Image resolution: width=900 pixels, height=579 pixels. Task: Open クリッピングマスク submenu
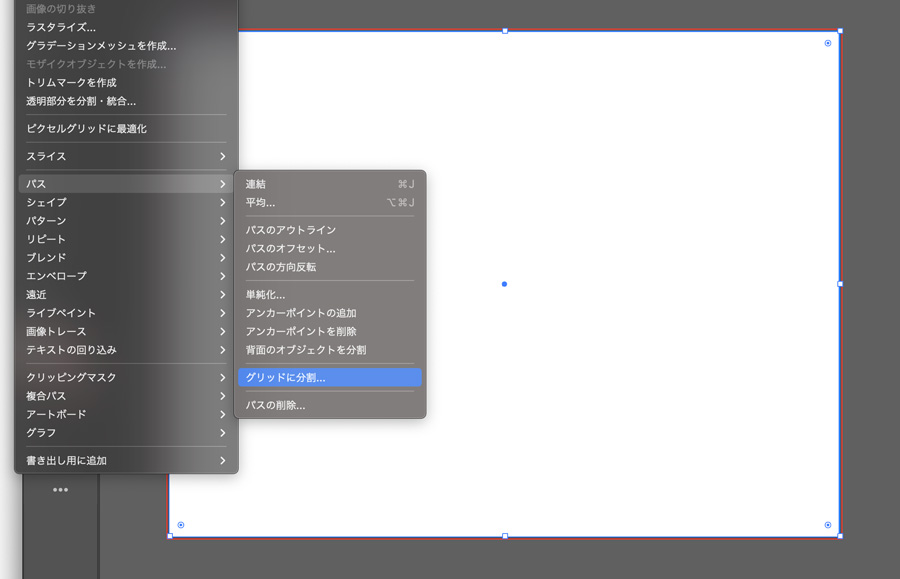pyautogui.click(x=126, y=377)
